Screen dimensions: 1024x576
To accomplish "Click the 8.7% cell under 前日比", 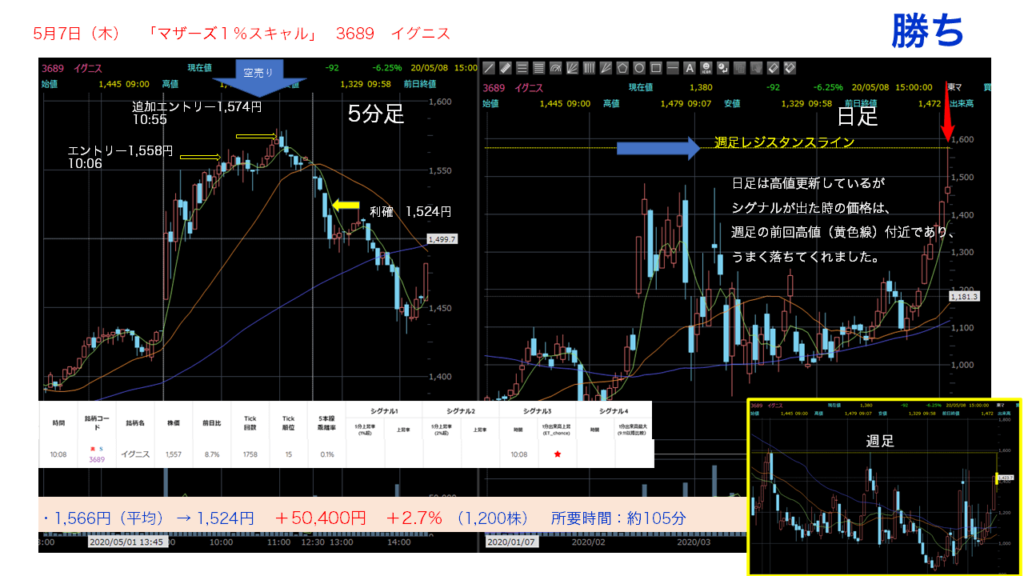I will tap(212, 455).
